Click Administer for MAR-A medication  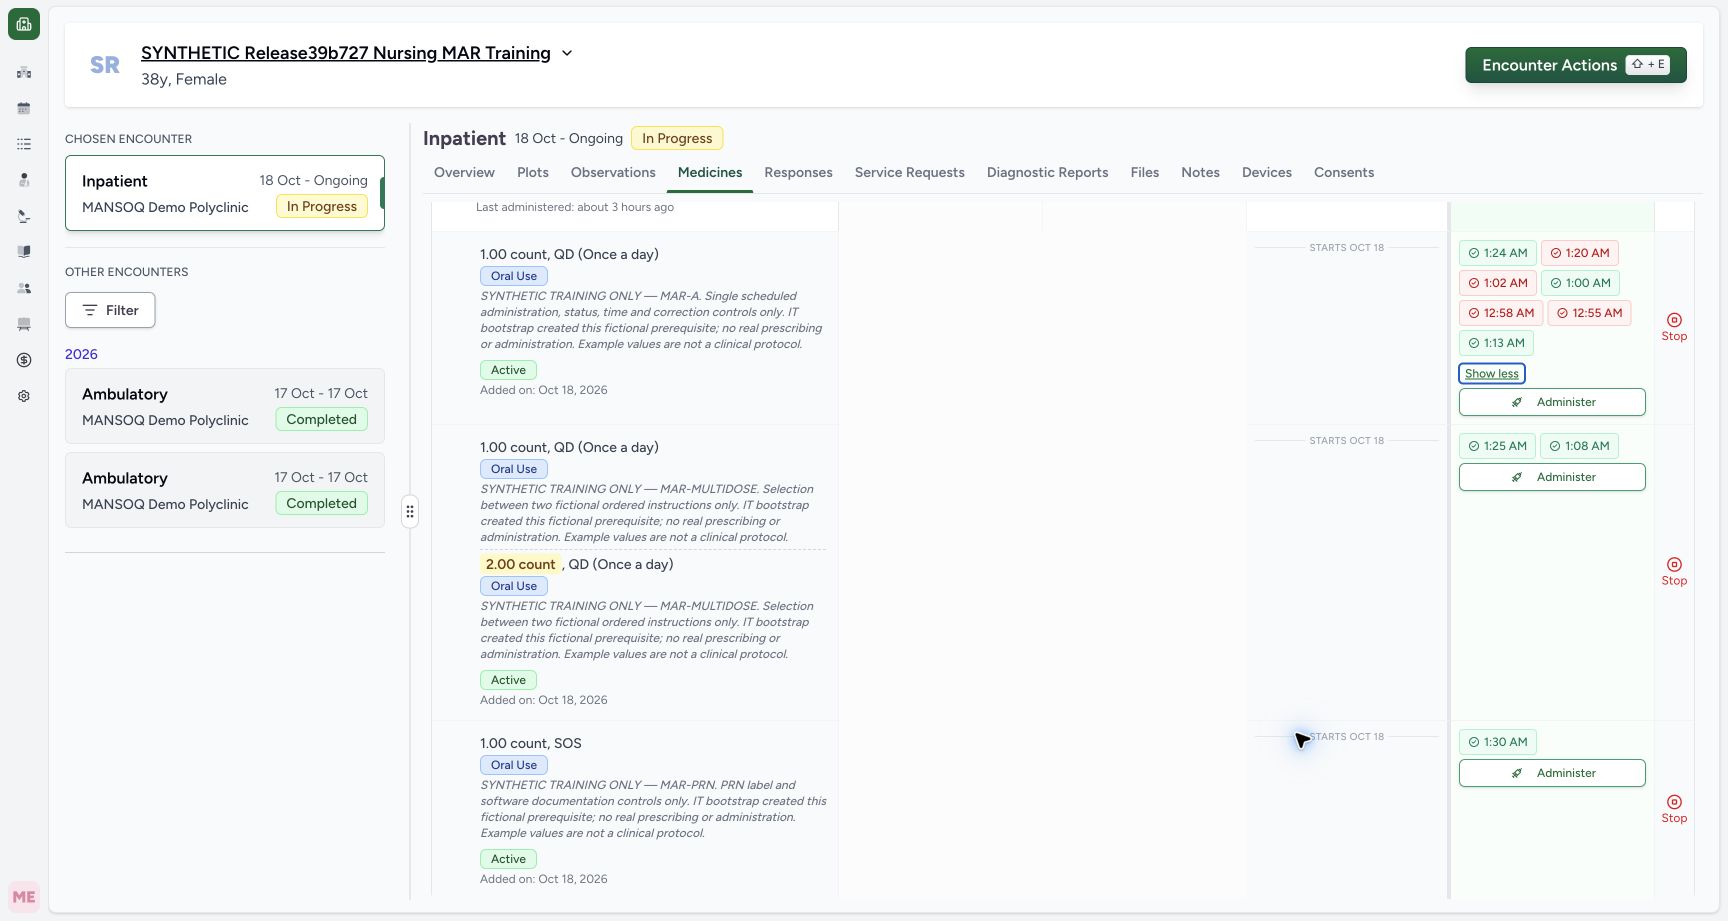pos(1552,402)
